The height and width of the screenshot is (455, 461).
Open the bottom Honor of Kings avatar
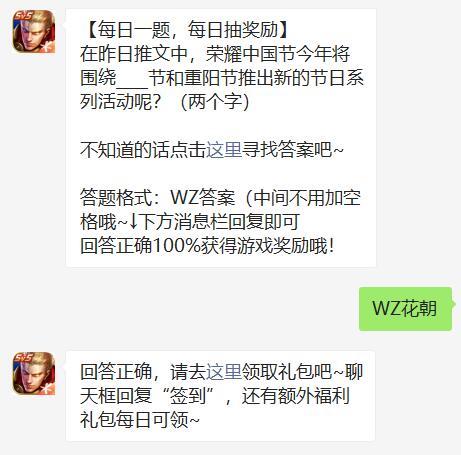point(34,373)
